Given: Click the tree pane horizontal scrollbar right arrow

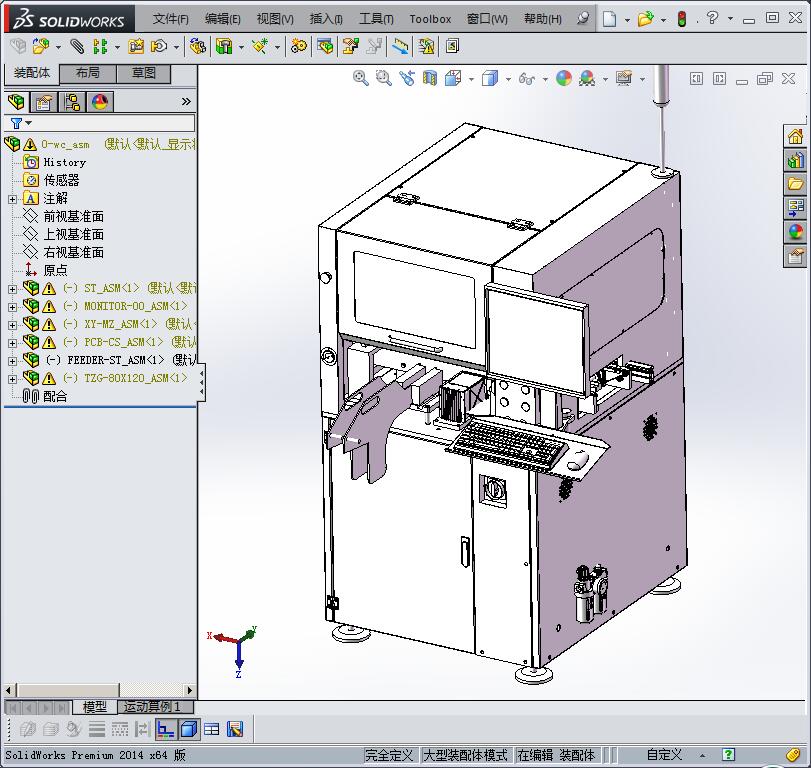Looking at the screenshot, I should (x=190, y=690).
